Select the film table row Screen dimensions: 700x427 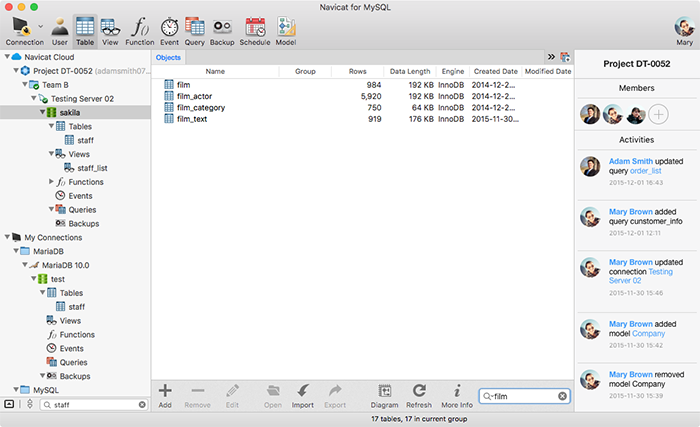tap(362, 84)
